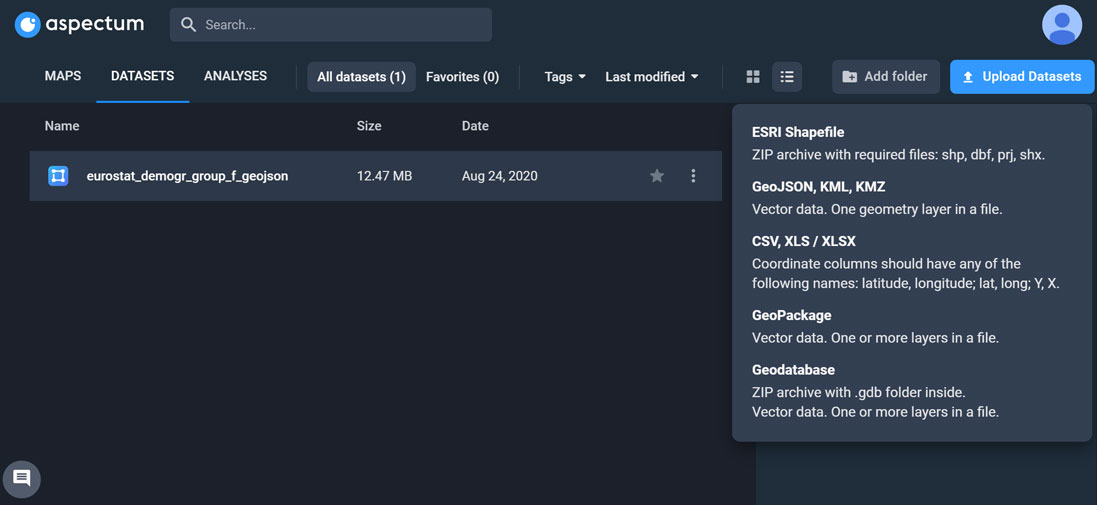This screenshot has width=1097, height=505.
Task: Go to the MAPS tab
Action: tap(63, 76)
